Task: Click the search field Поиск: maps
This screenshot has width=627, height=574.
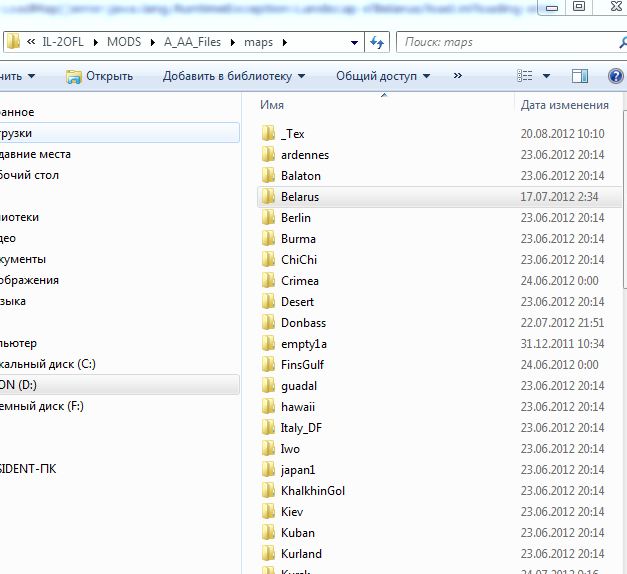Action: [x=510, y=42]
